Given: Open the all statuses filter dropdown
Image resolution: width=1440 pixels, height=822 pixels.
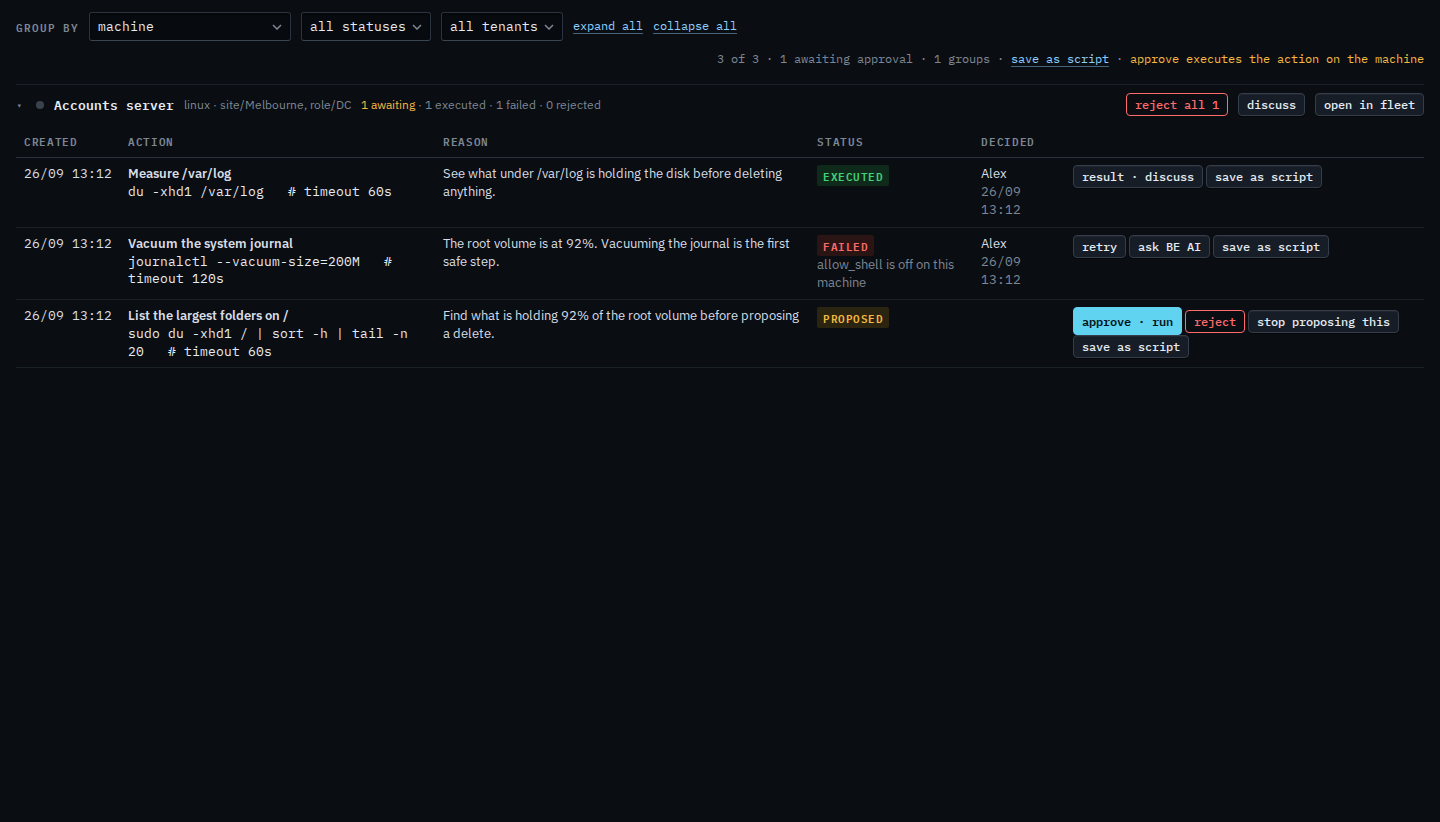Looking at the screenshot, I should pos(366,27).
